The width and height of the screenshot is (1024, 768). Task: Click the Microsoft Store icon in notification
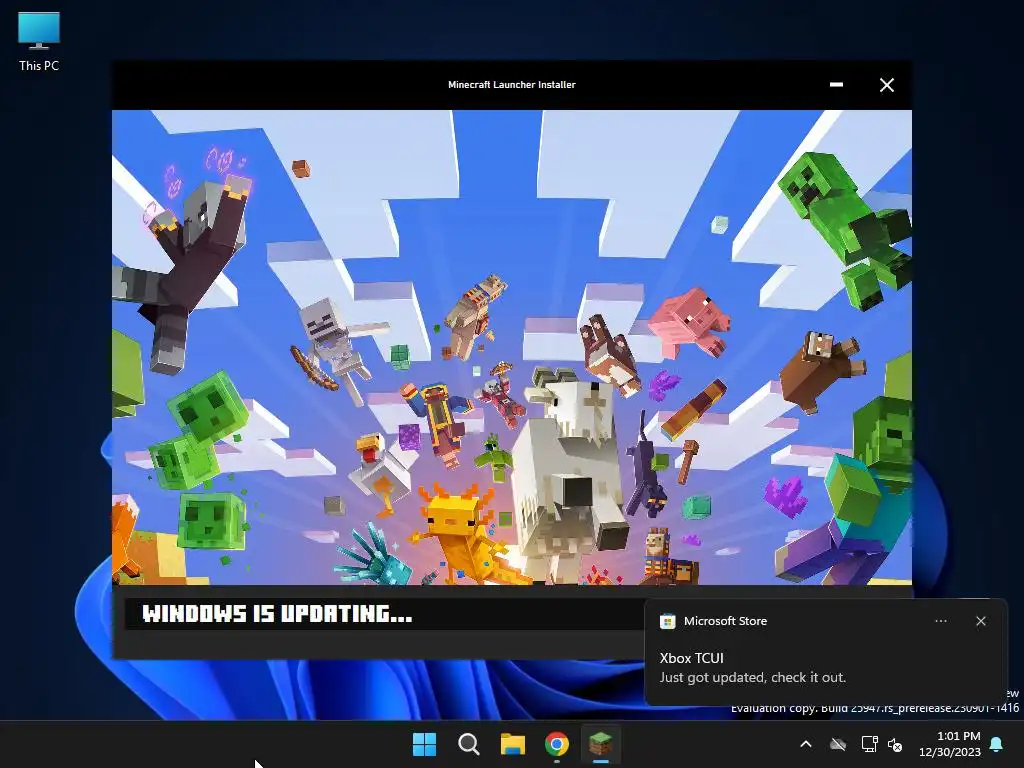coord(667,621)
